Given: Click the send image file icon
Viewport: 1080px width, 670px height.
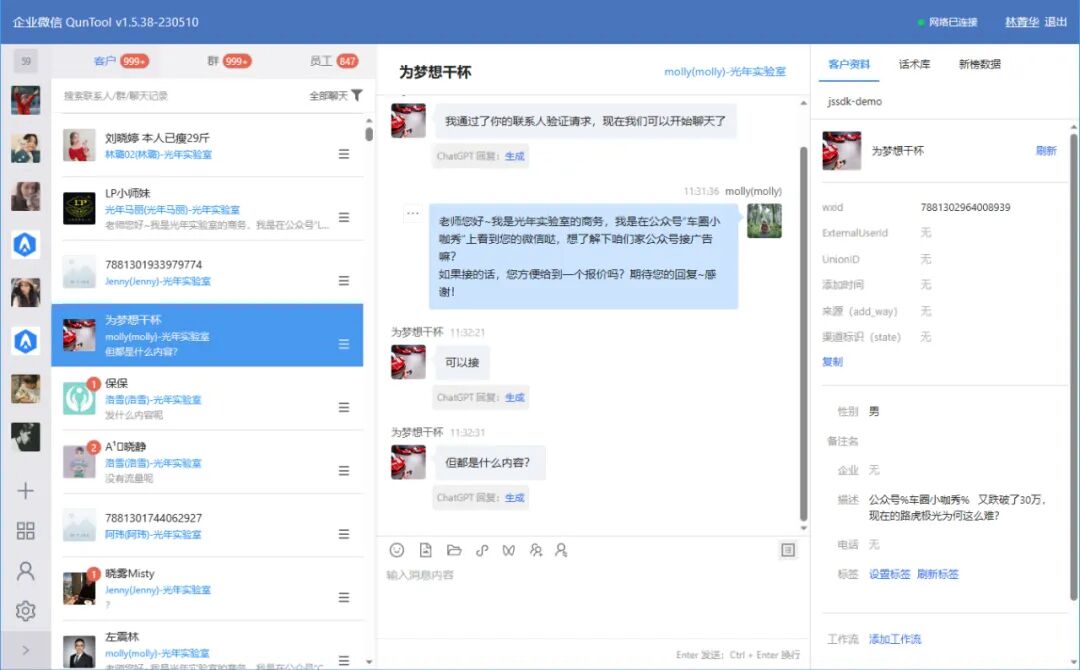Looking at the screenshot, I should pyautogui.click(x=426, y=550).
